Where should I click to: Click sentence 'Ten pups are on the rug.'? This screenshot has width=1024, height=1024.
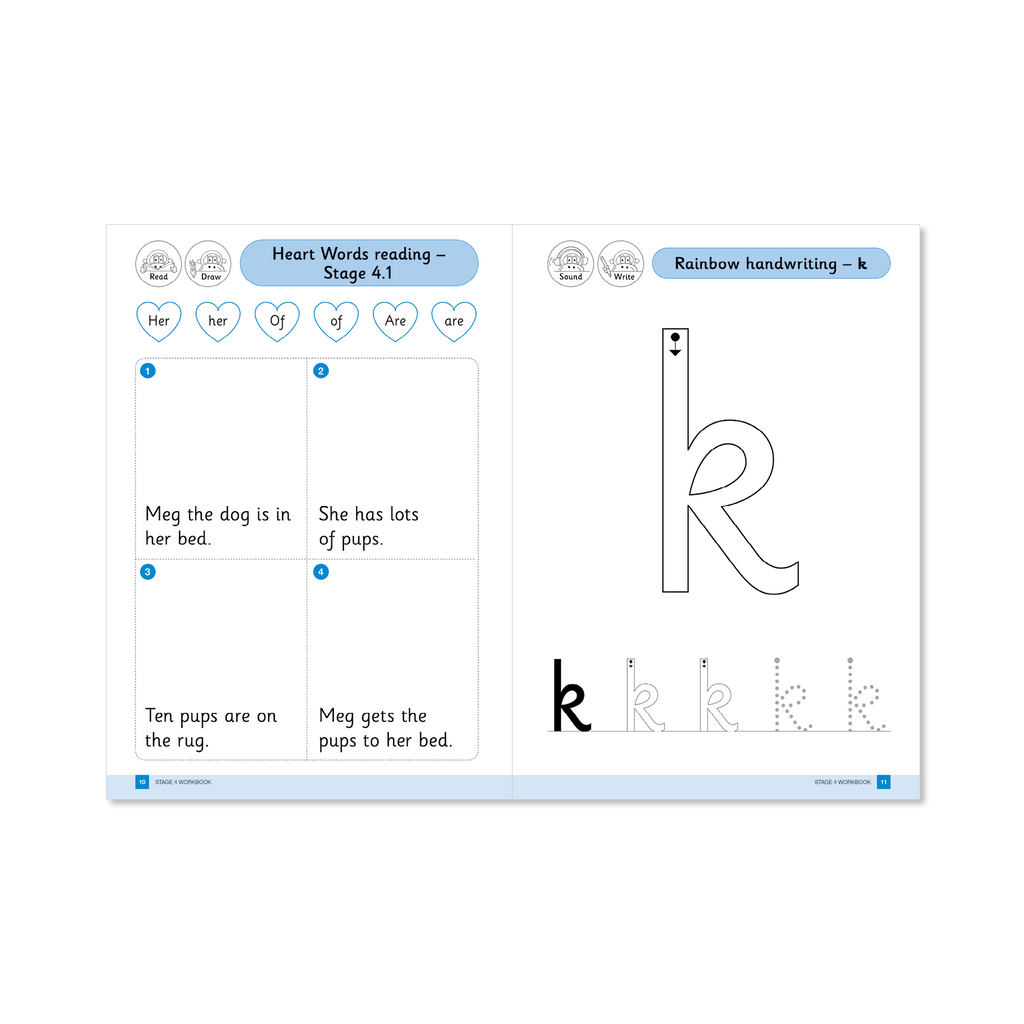pyautogui.click(x=210, y=728)
